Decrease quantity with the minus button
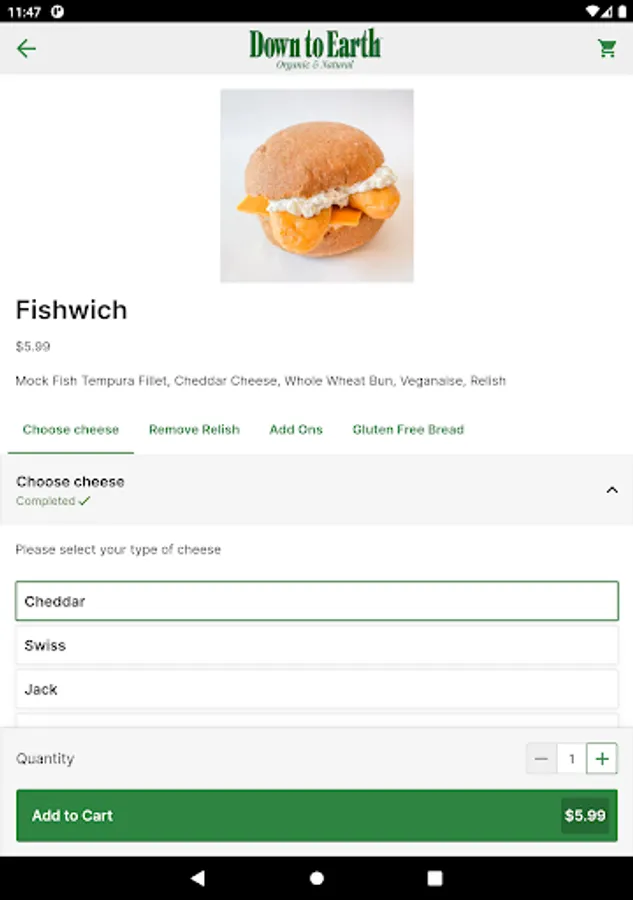 coord(541,758)
